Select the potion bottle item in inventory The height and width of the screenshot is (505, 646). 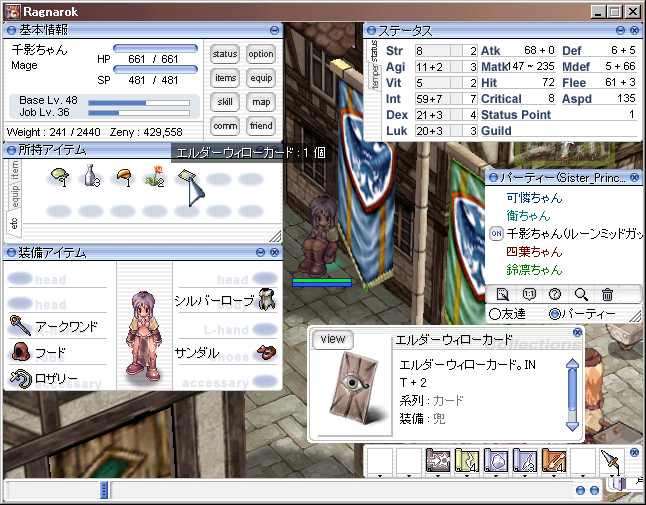pos(91,176)
